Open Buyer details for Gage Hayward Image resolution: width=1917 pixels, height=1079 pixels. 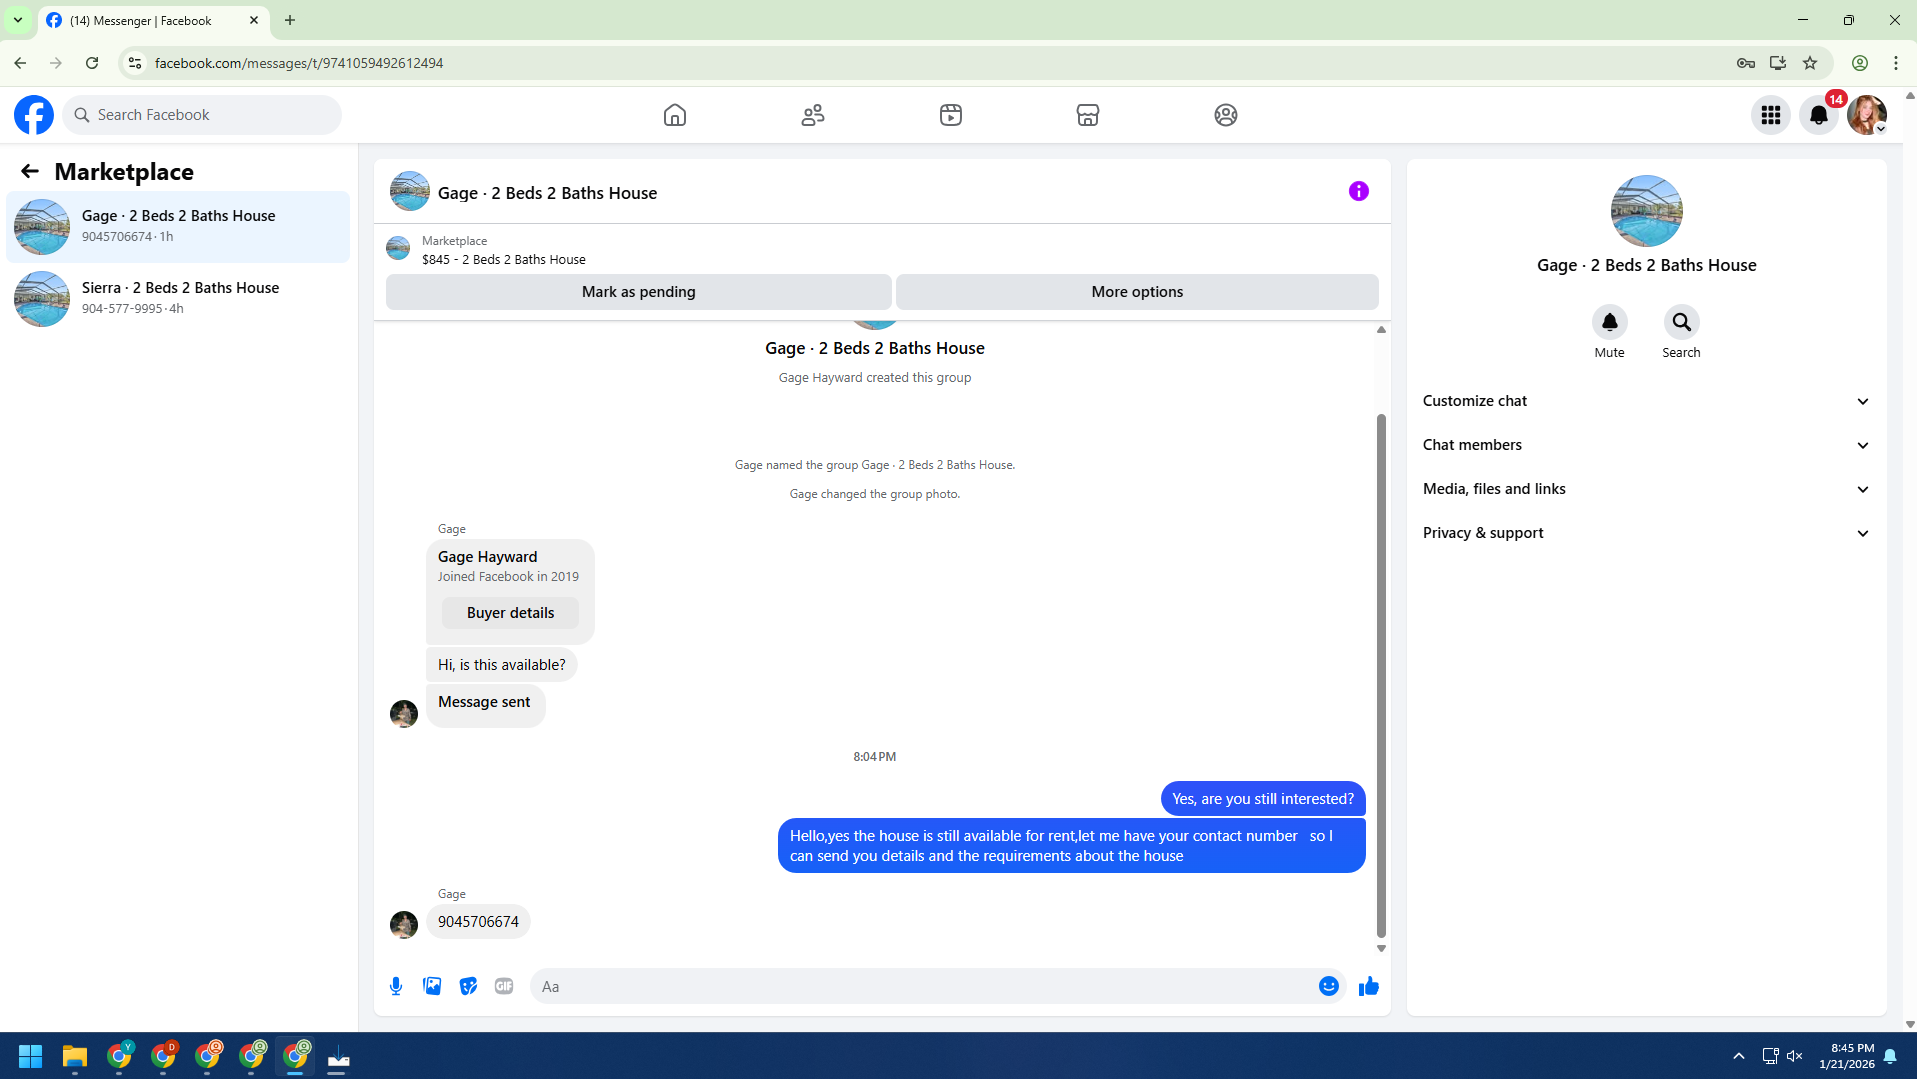(510, 613)
